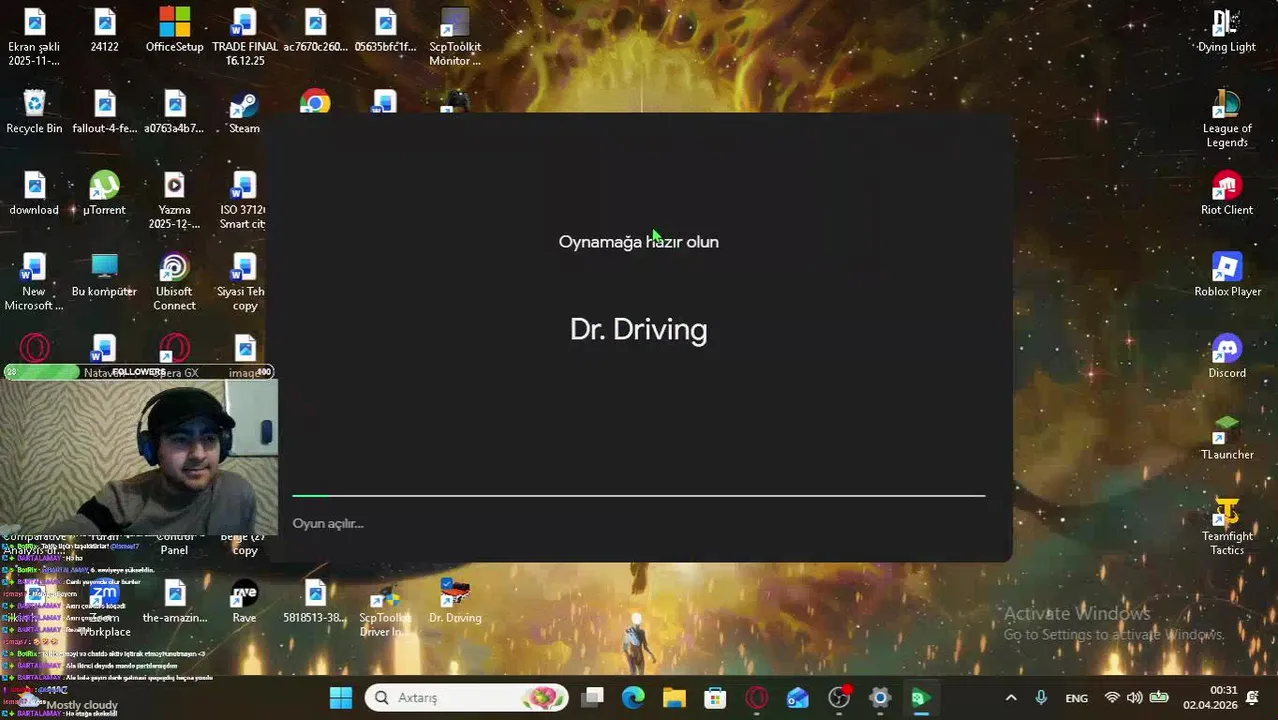Select the Steam desktop icon

point(244,113)
